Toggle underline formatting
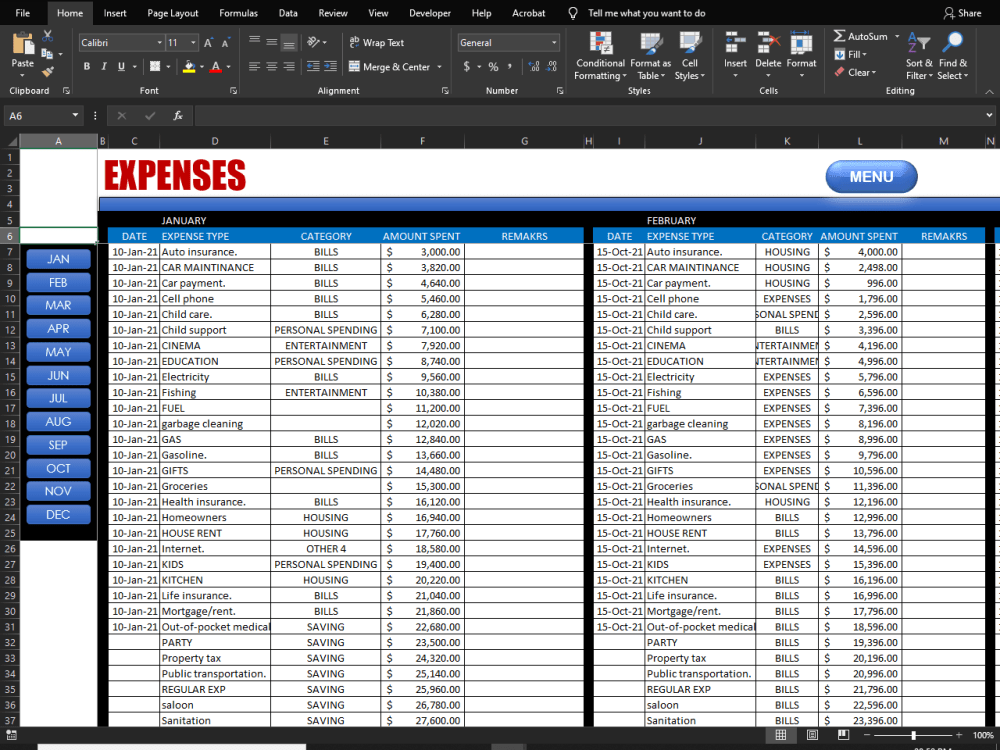Screen dimensions: 1000x750 [120, 66]
